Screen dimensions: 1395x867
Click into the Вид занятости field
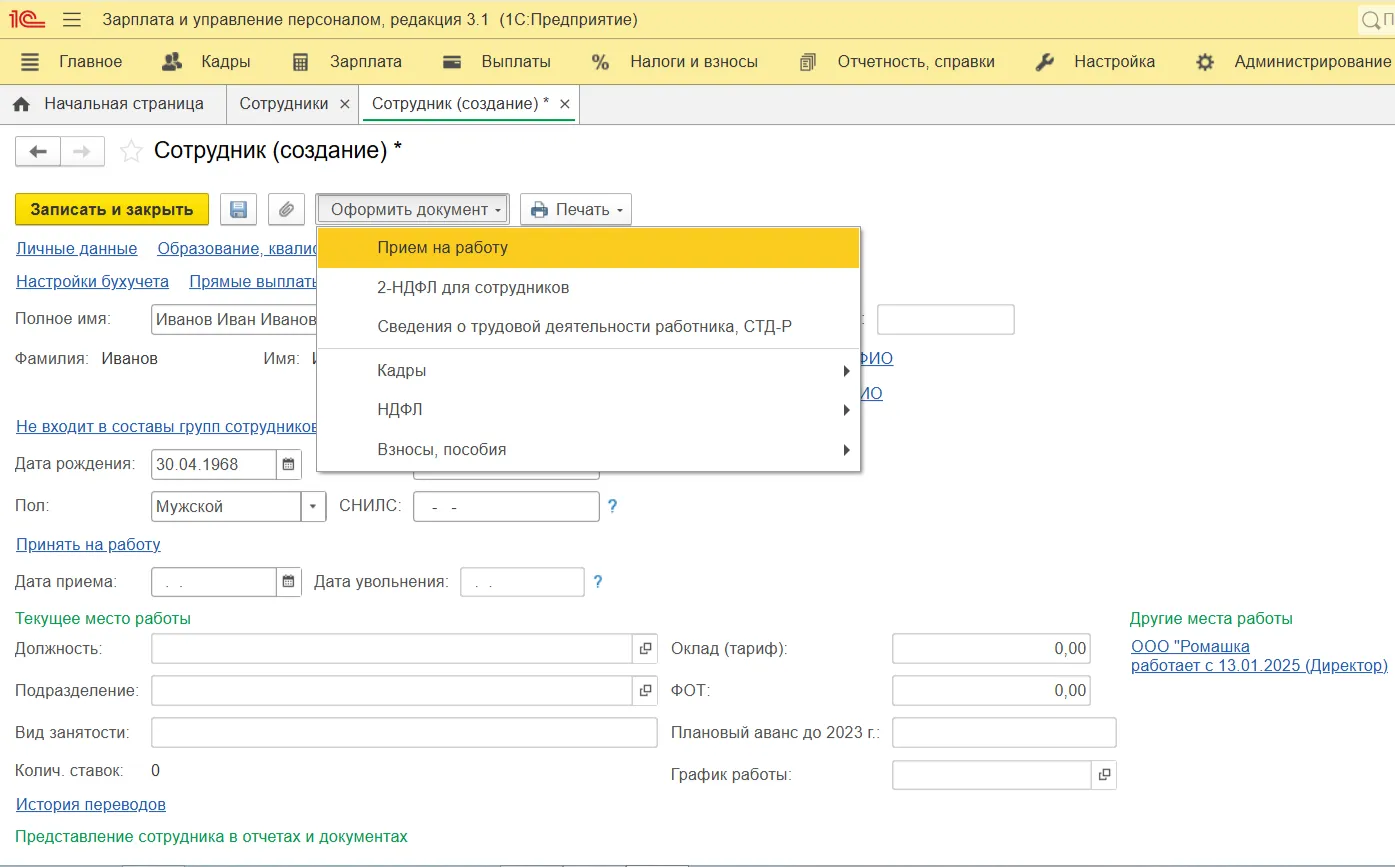pyautogui.click(x=404, y=733)
